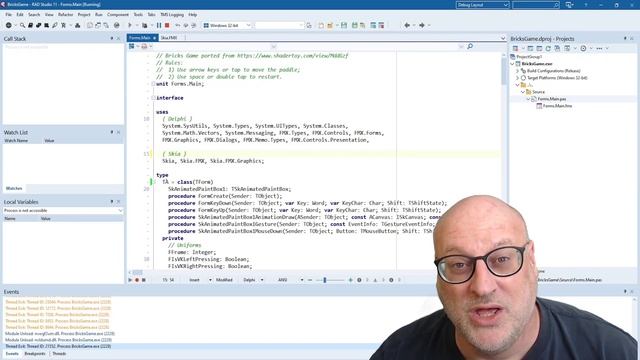Click the zoom-in plus icon in the editor status bar
640x360 pixels.
(350, 280)
